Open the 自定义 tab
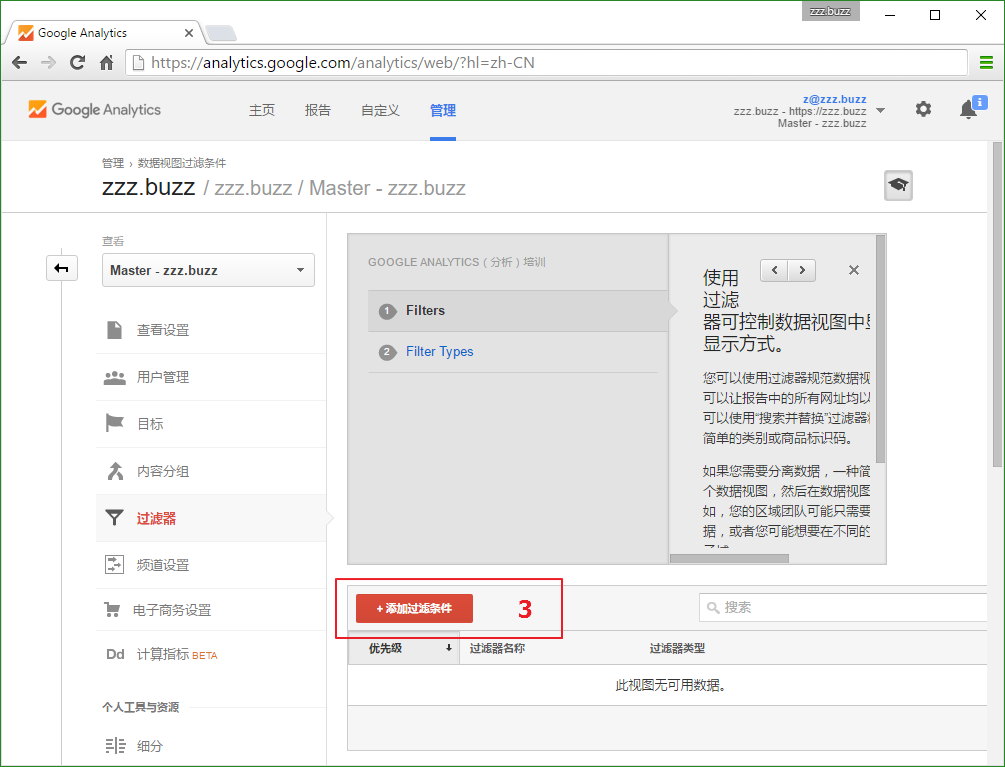The height and width of the screenshot is (767, 1005). pyautogui.click(x=380, y=110)
